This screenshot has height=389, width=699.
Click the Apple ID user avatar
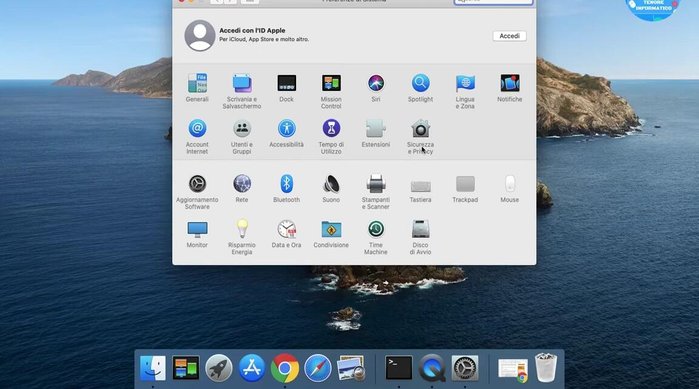pos(200,35)
